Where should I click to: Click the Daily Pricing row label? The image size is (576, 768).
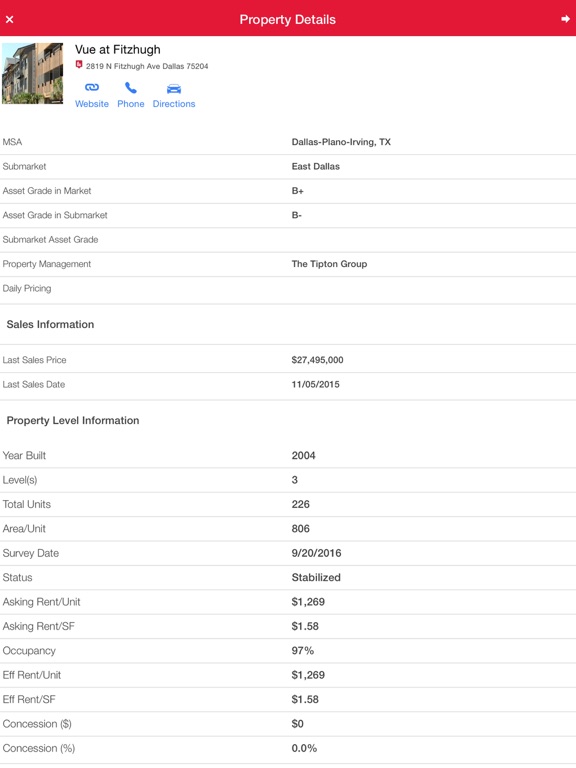[27, 288]
